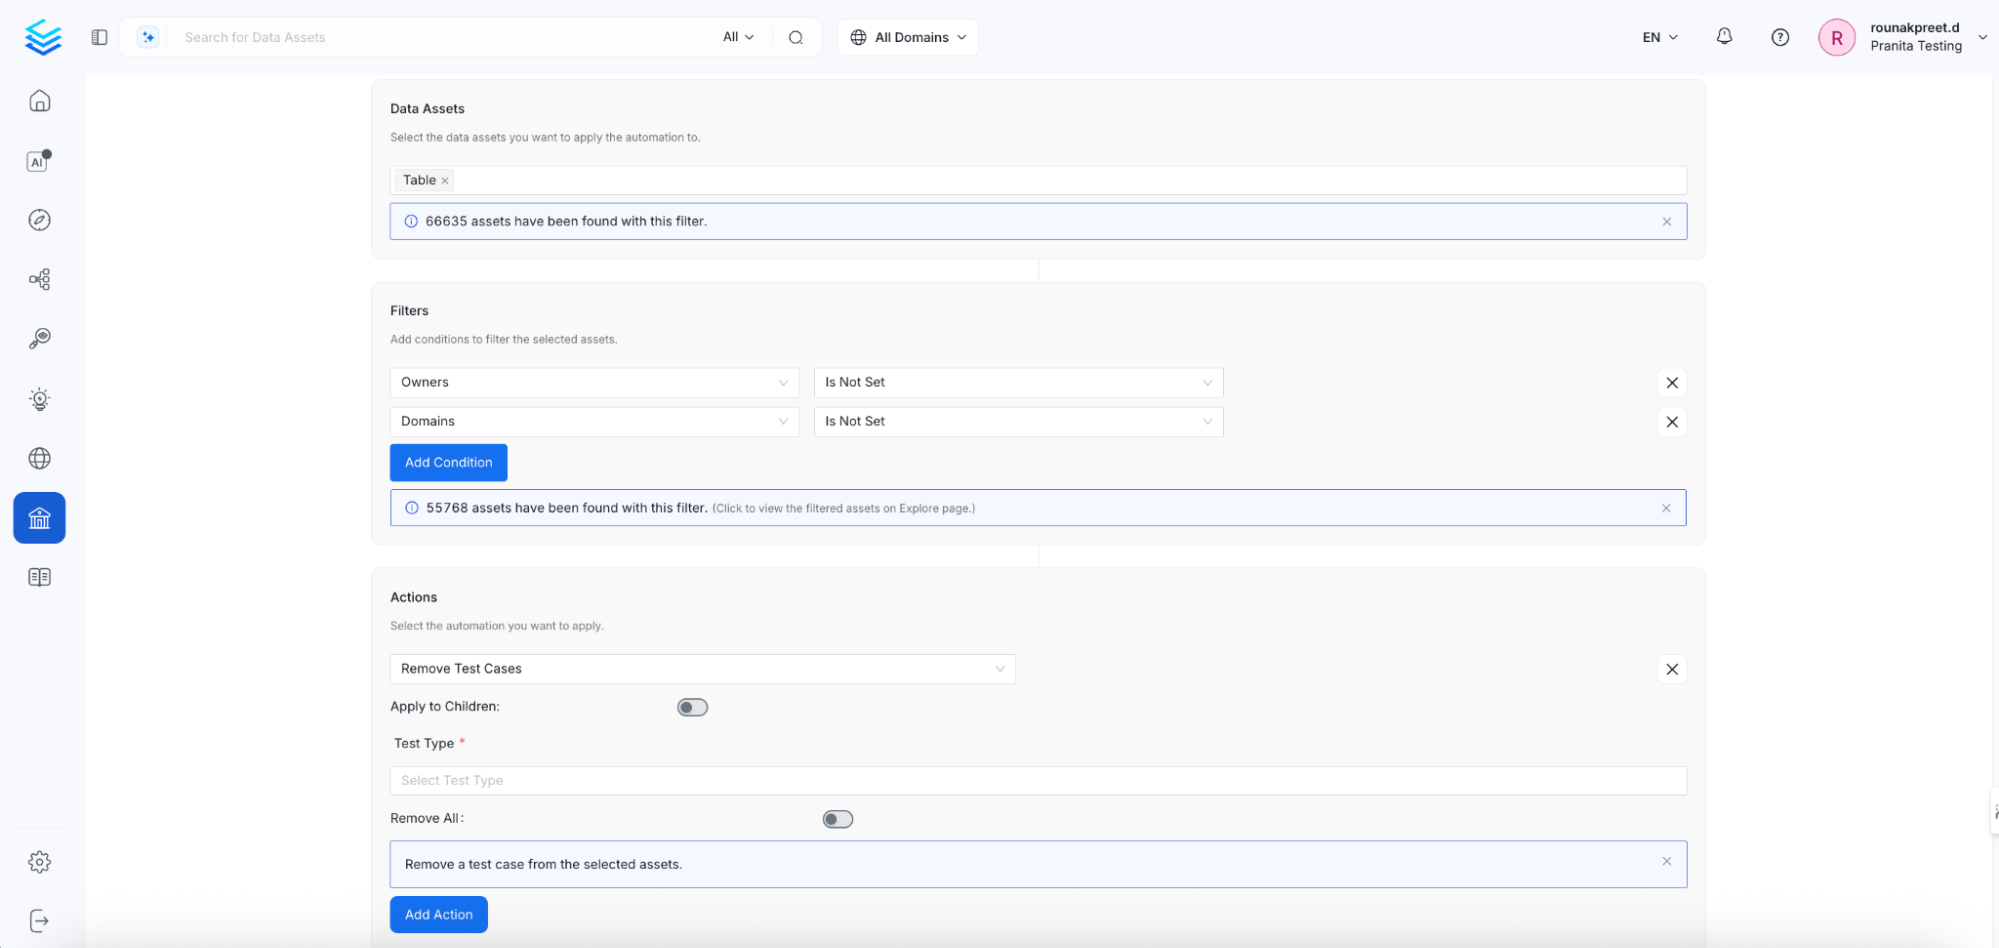1999x948 pixels.
Task: Open notifications via the bell icon
Action: (1723, 36)
